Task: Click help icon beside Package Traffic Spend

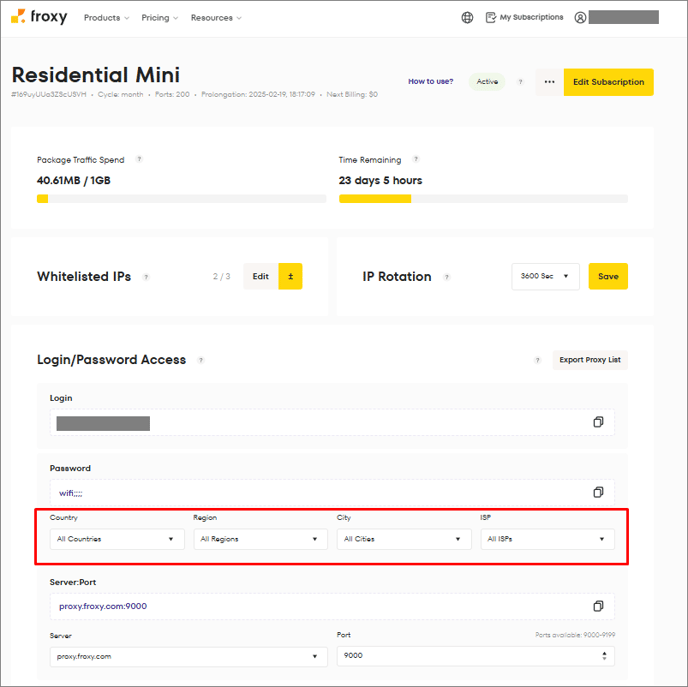Action: click(x=139, y=159)
